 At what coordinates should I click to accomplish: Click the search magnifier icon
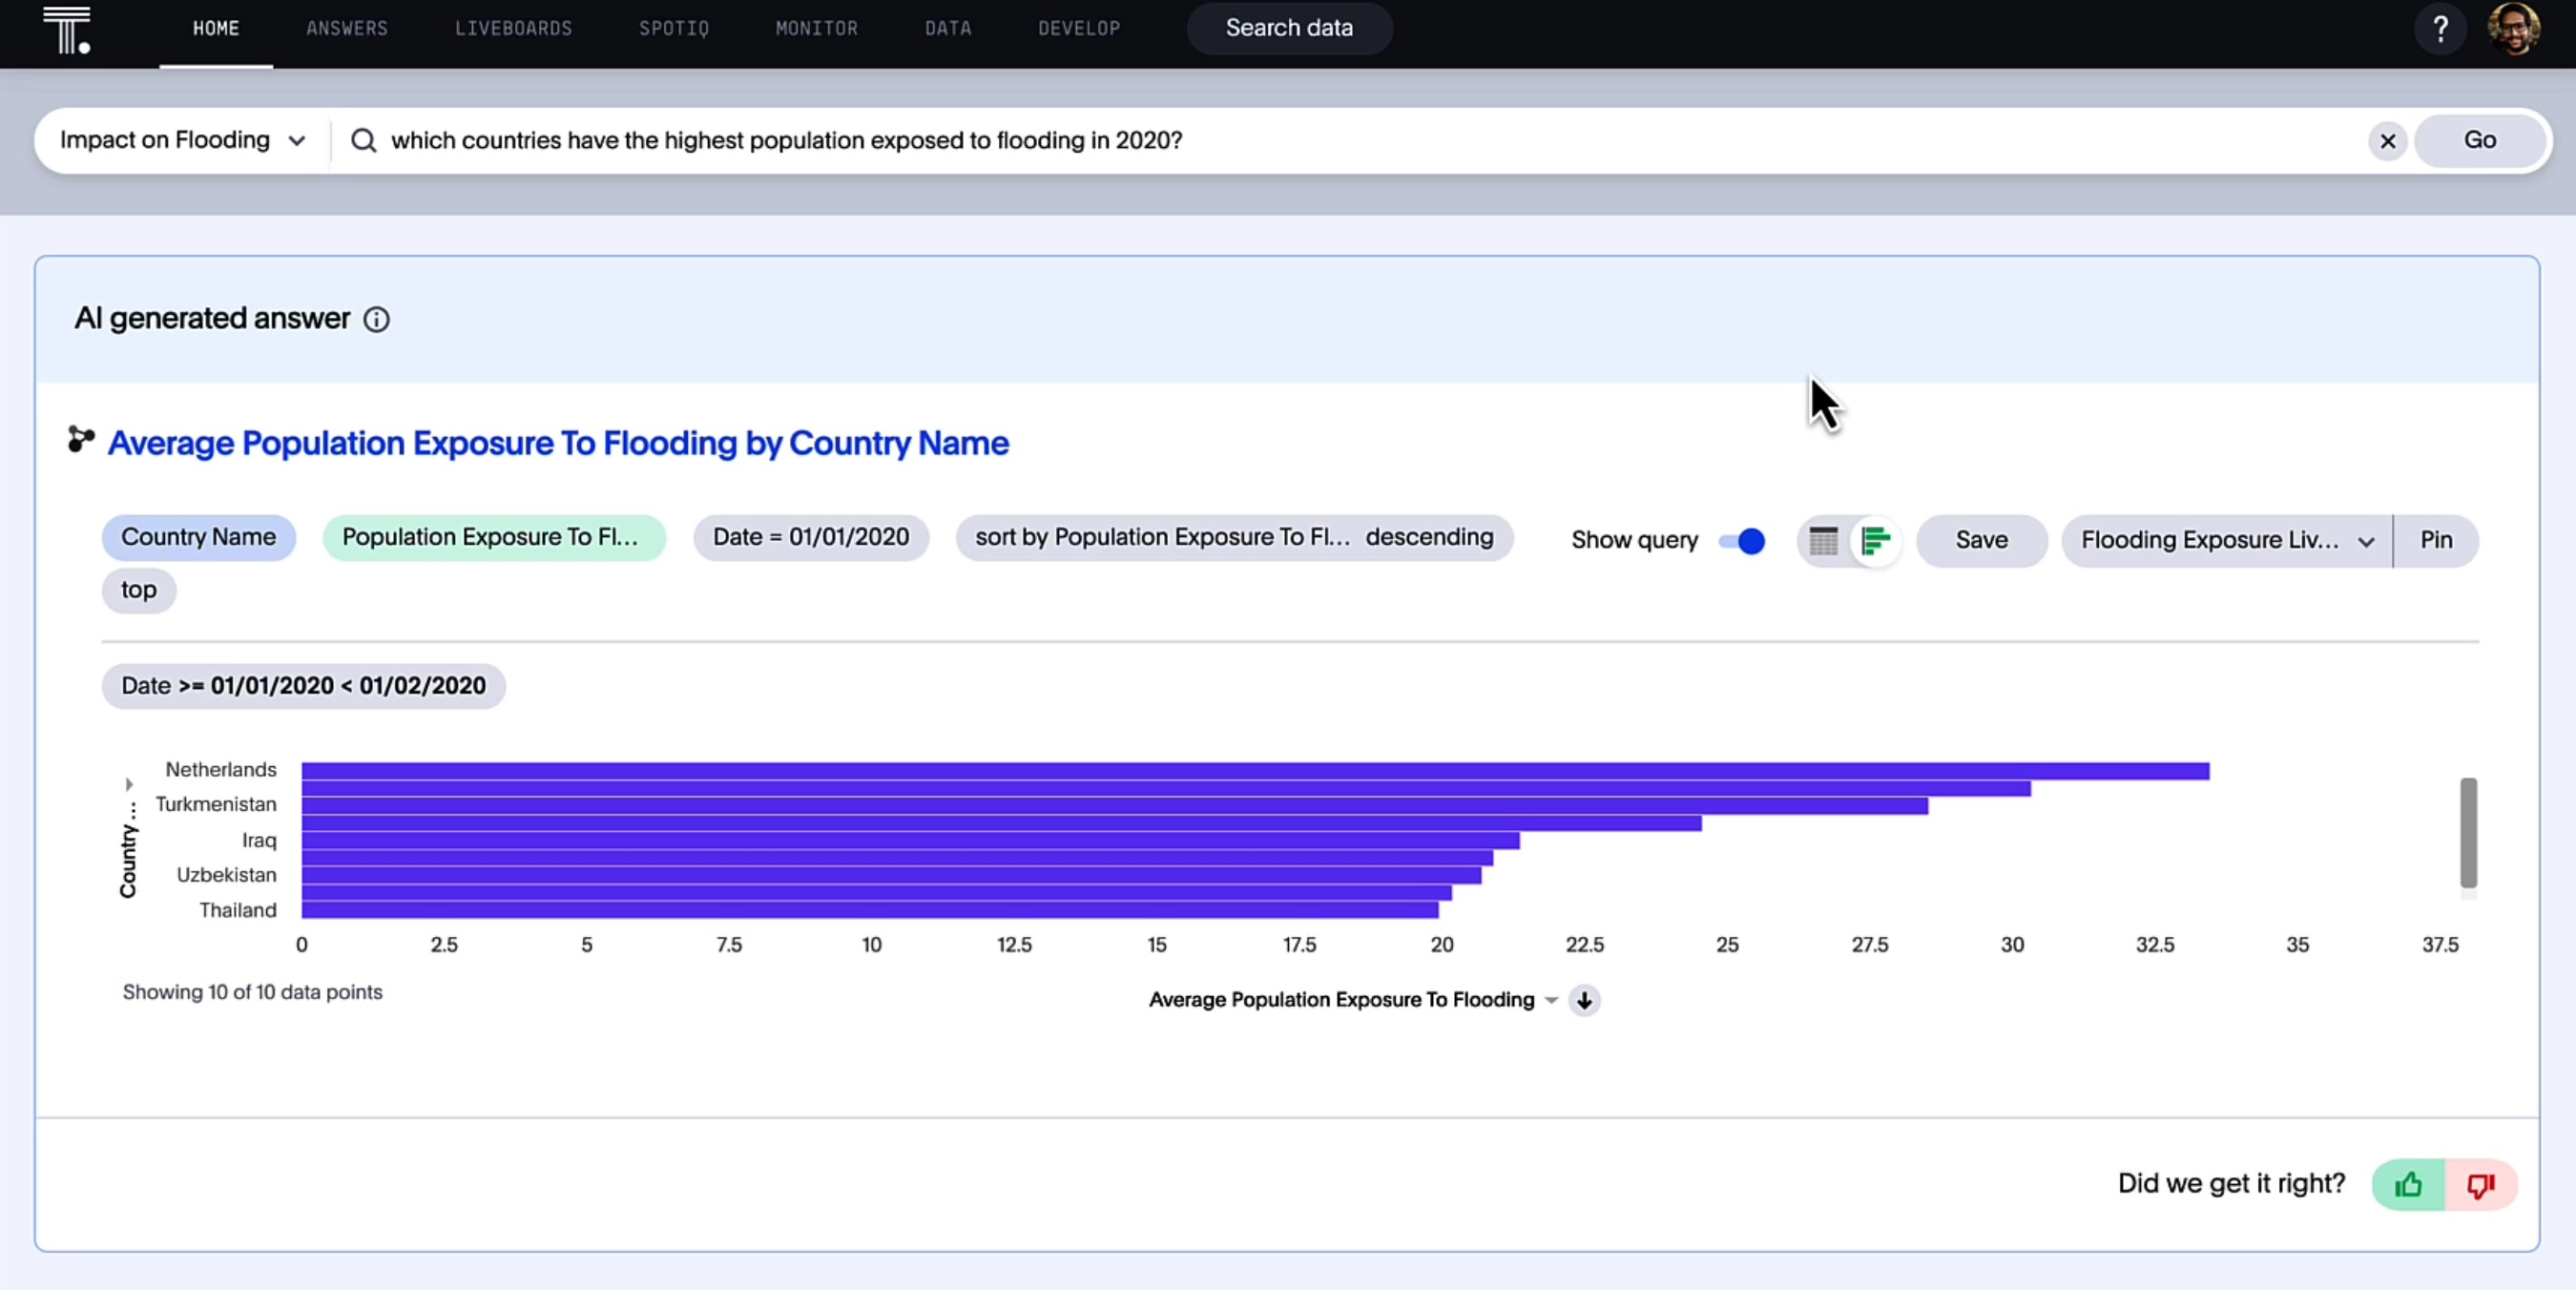click(361, 140)
